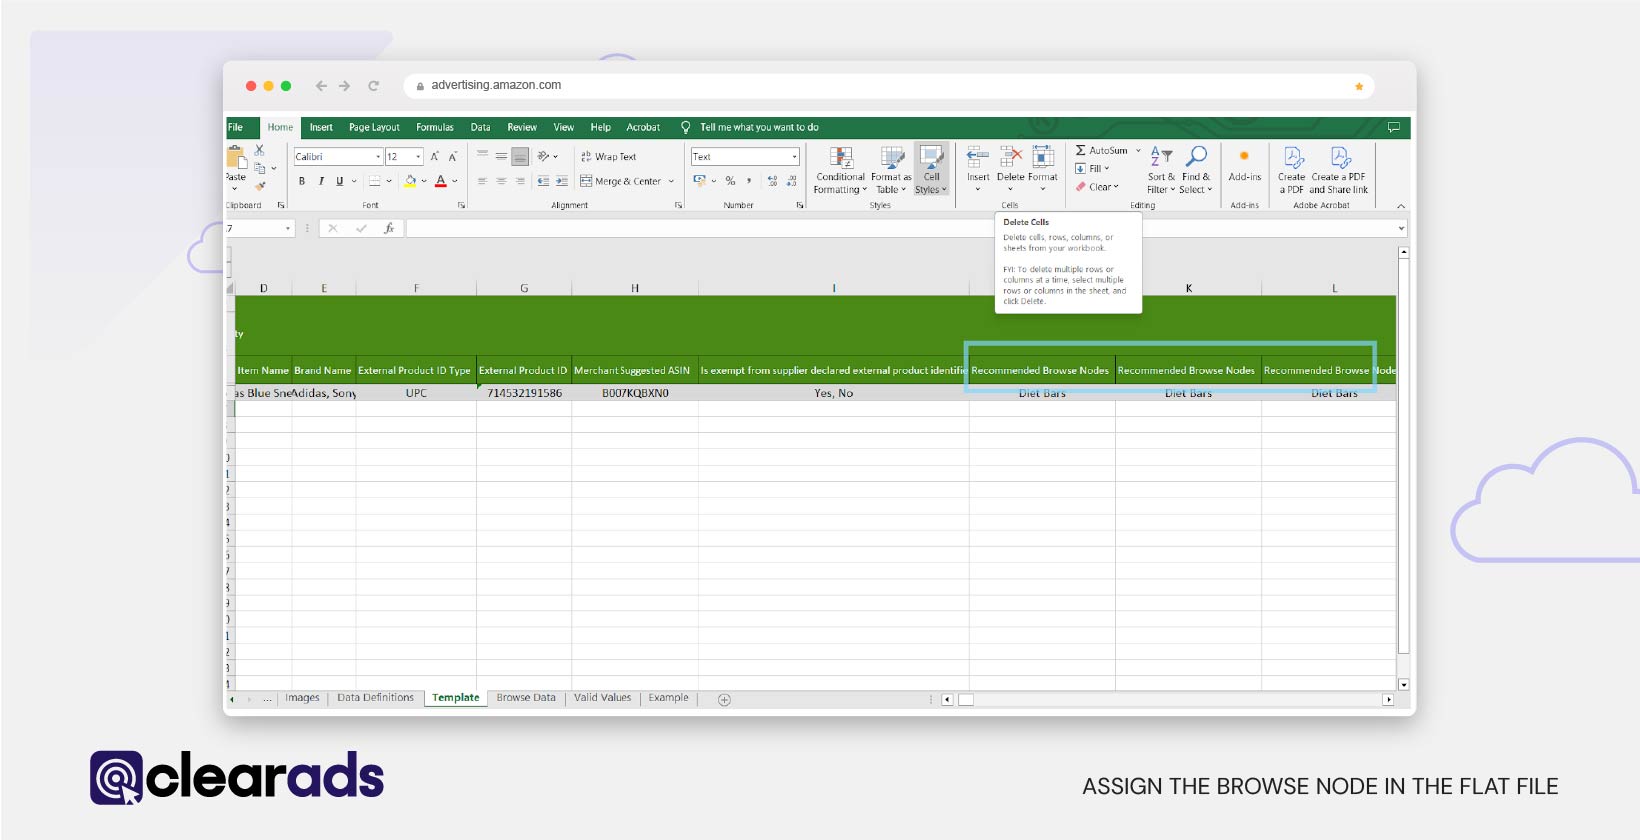Click Create a PDF and Share link
The width and height of the screenshot is (1640, 840).
click(1339, 170)
